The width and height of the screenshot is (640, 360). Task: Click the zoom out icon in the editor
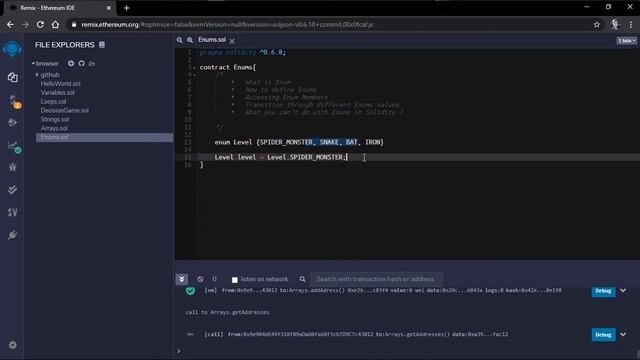coord(180,40)
